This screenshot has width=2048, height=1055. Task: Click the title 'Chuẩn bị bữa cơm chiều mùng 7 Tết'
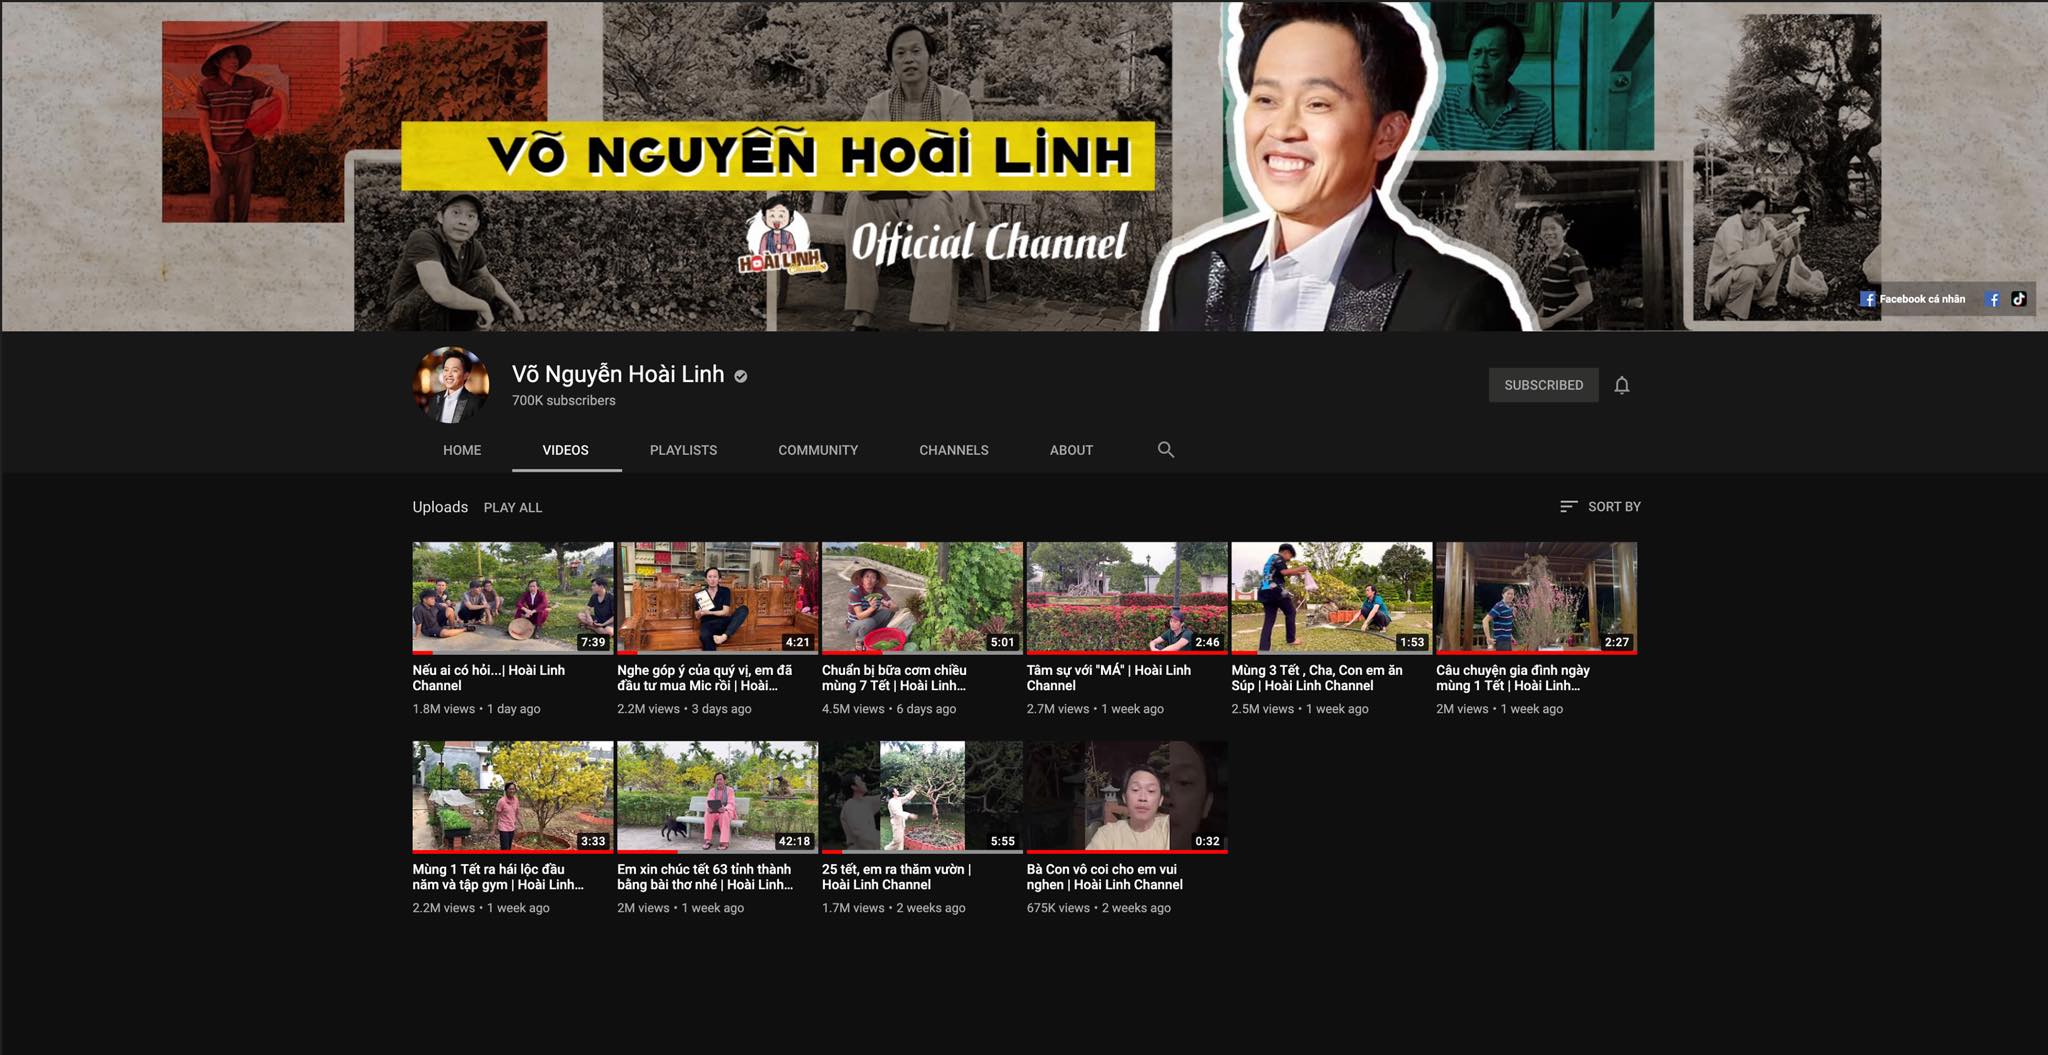[895, 678]
